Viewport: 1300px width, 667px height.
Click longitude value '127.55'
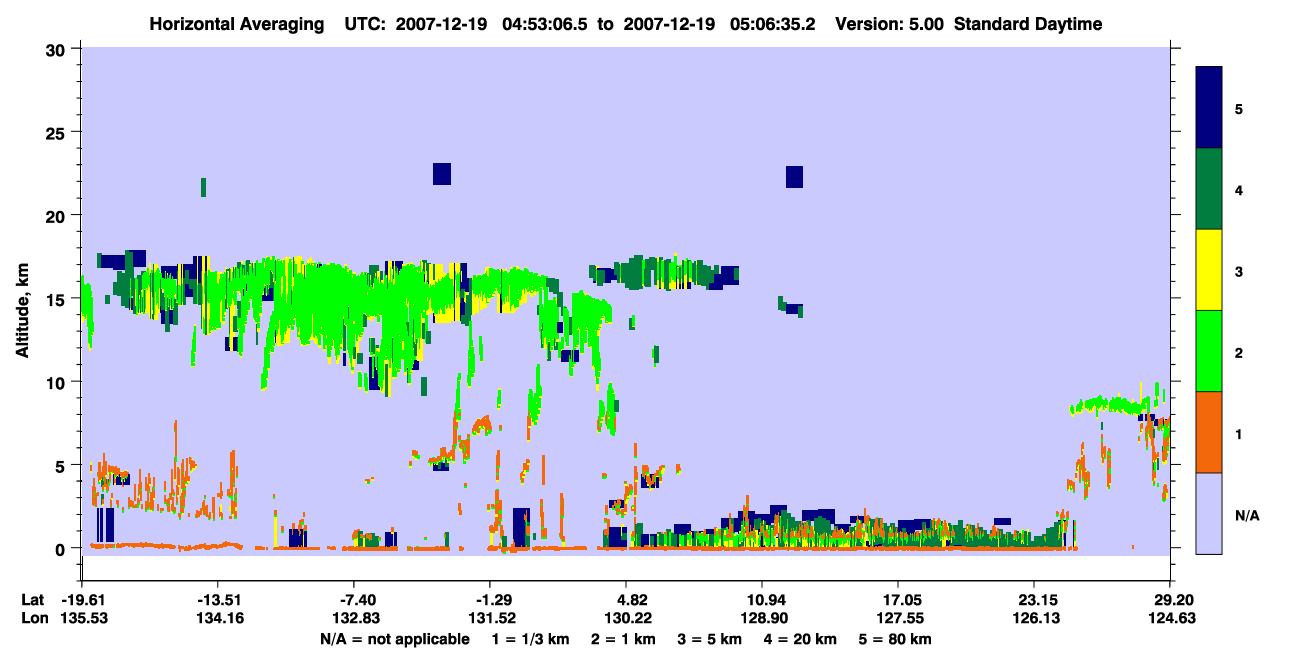(x=898, y=618)
